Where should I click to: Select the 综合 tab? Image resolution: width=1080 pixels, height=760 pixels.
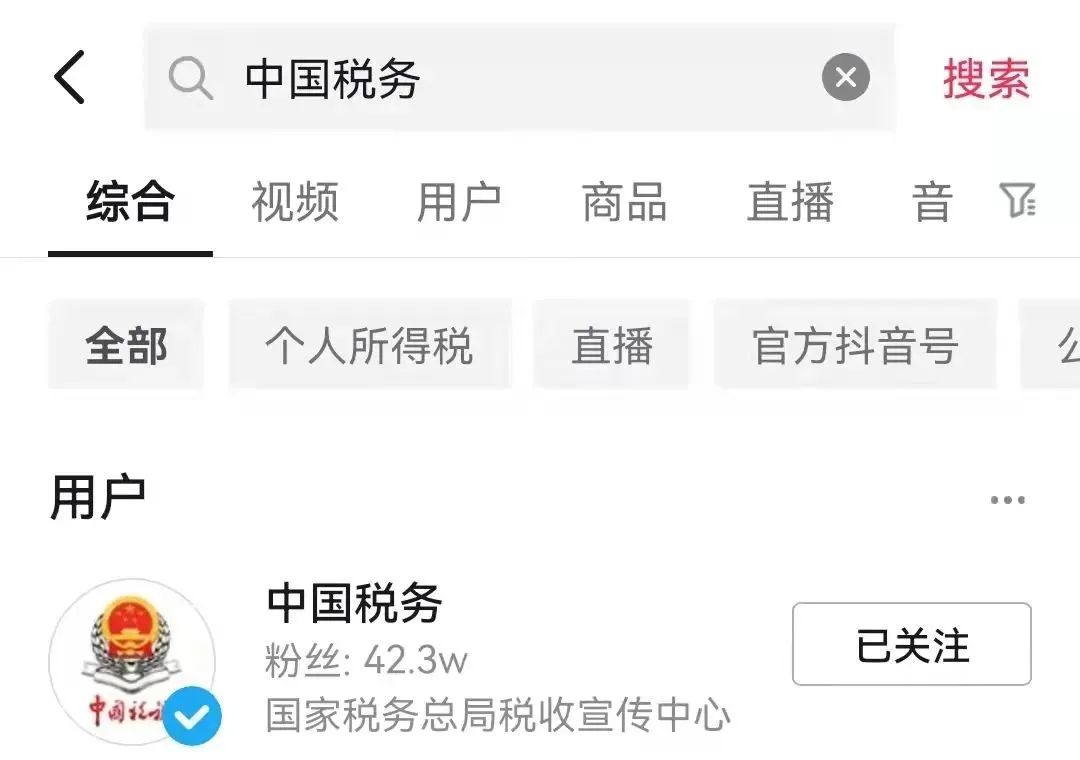[x=130, y=202]
